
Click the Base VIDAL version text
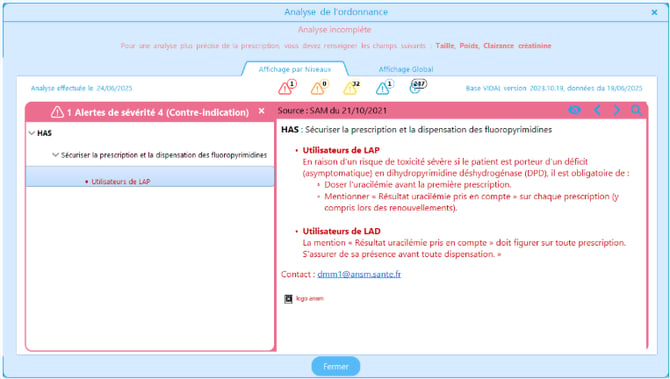[554, 88]
